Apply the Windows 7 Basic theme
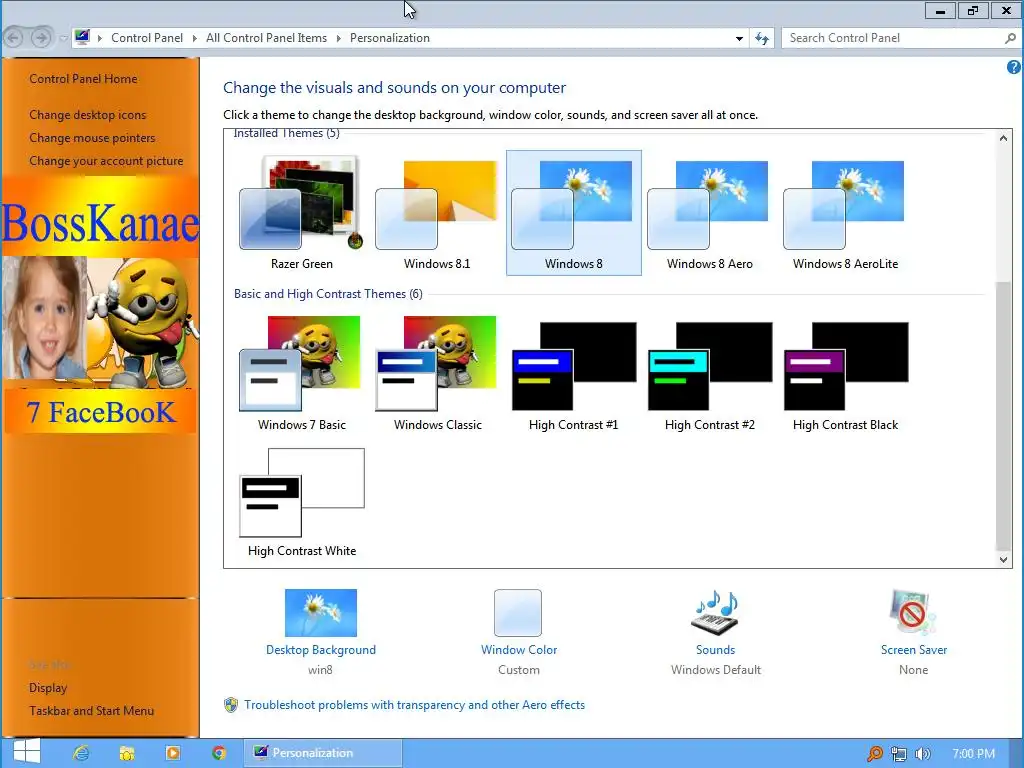 pyautogui.click(x=302, y=374)
